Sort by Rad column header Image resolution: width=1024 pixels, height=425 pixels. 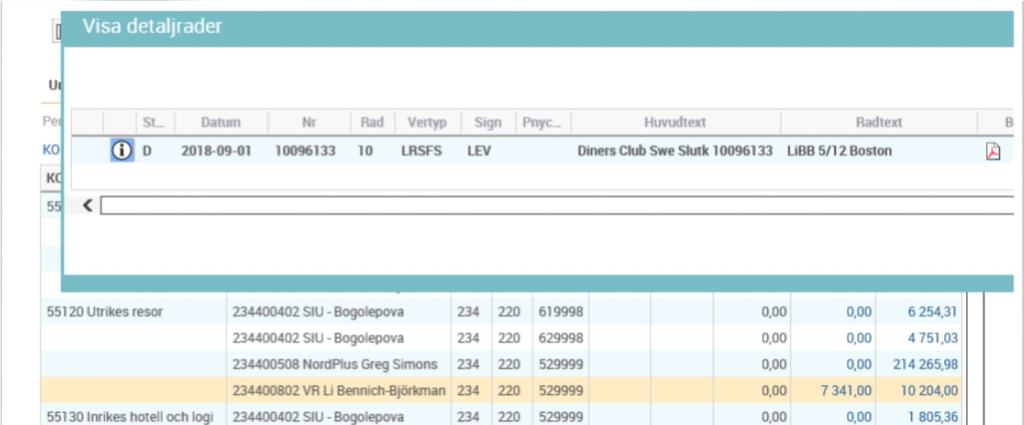click(x=372, y=122)
